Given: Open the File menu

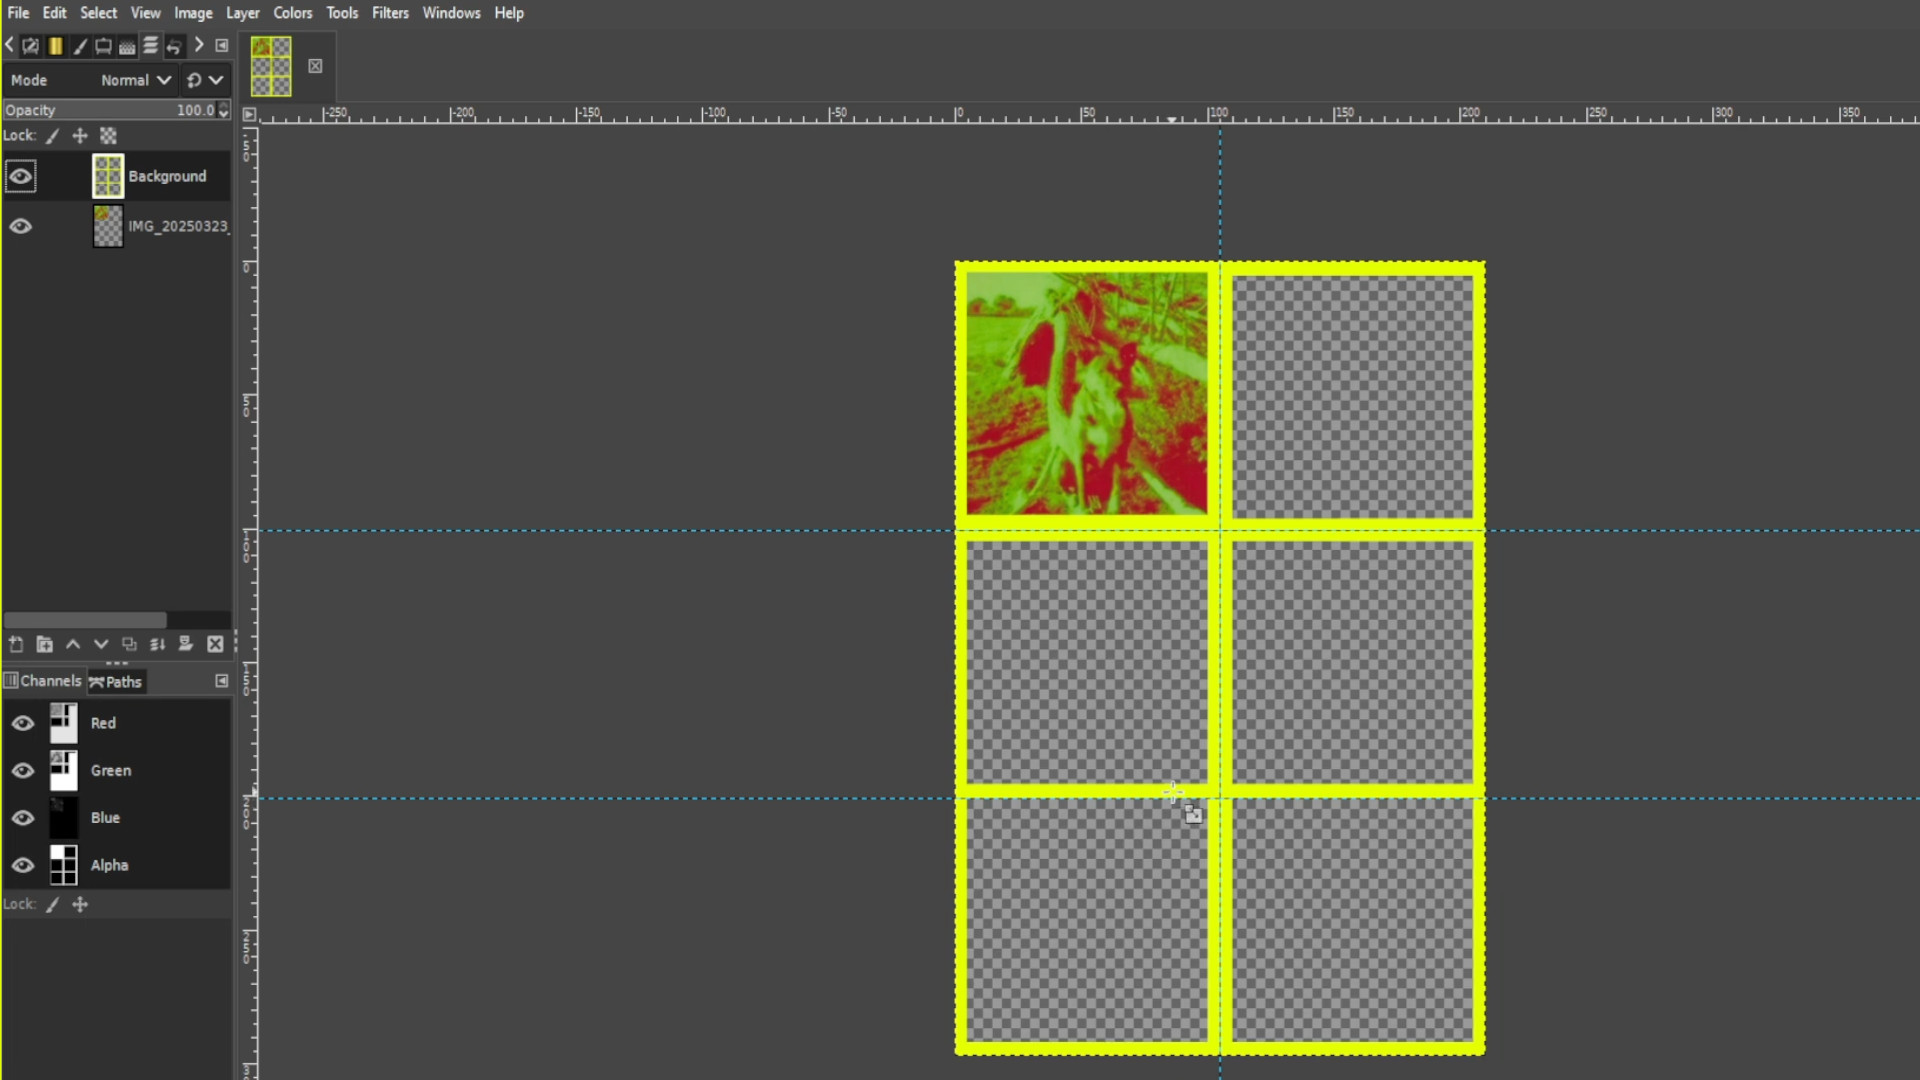Looking at the screenshot, I should click(x=18, y=13).
